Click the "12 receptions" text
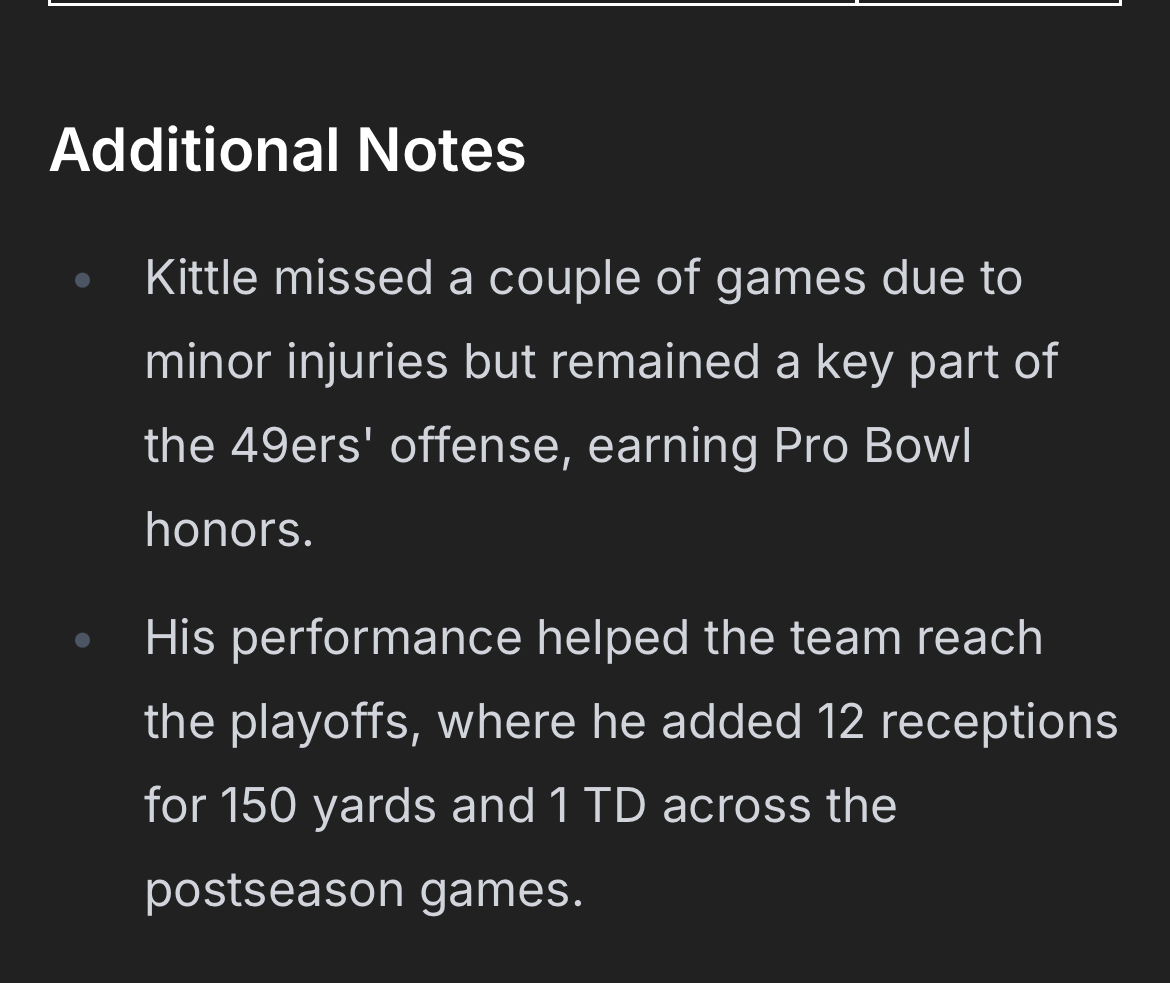The width and height of the screenshot is (1170, 983). [967, 723]
